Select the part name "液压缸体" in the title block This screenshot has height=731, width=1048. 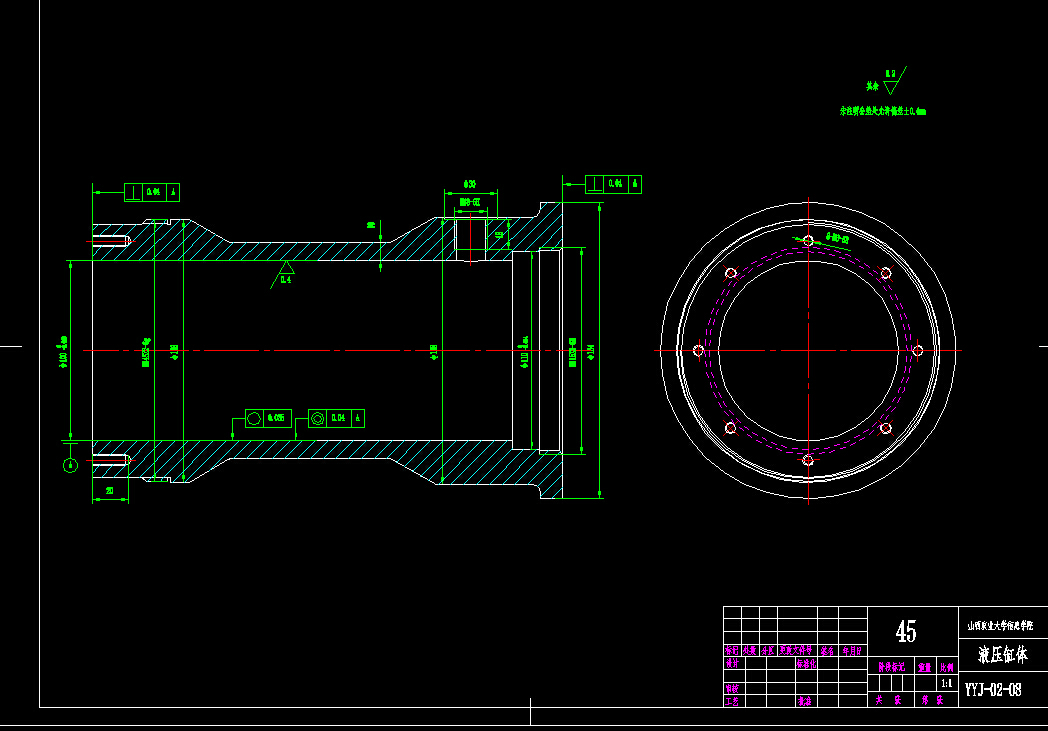1003,654
